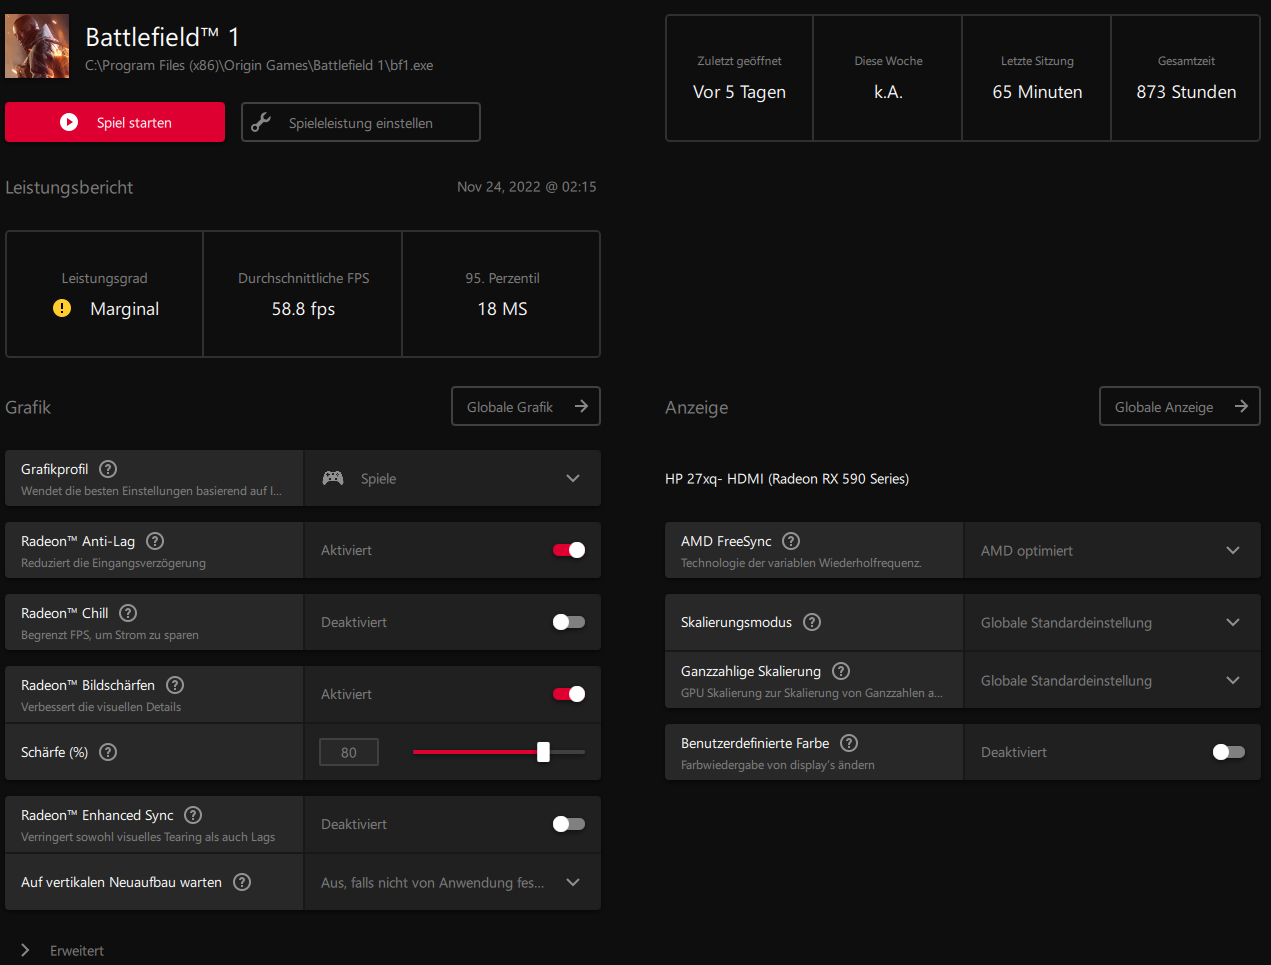Screen dimensions: 1271x965
Task: Click the Schärfe slider handle
Action: click(x=543, y=752)
